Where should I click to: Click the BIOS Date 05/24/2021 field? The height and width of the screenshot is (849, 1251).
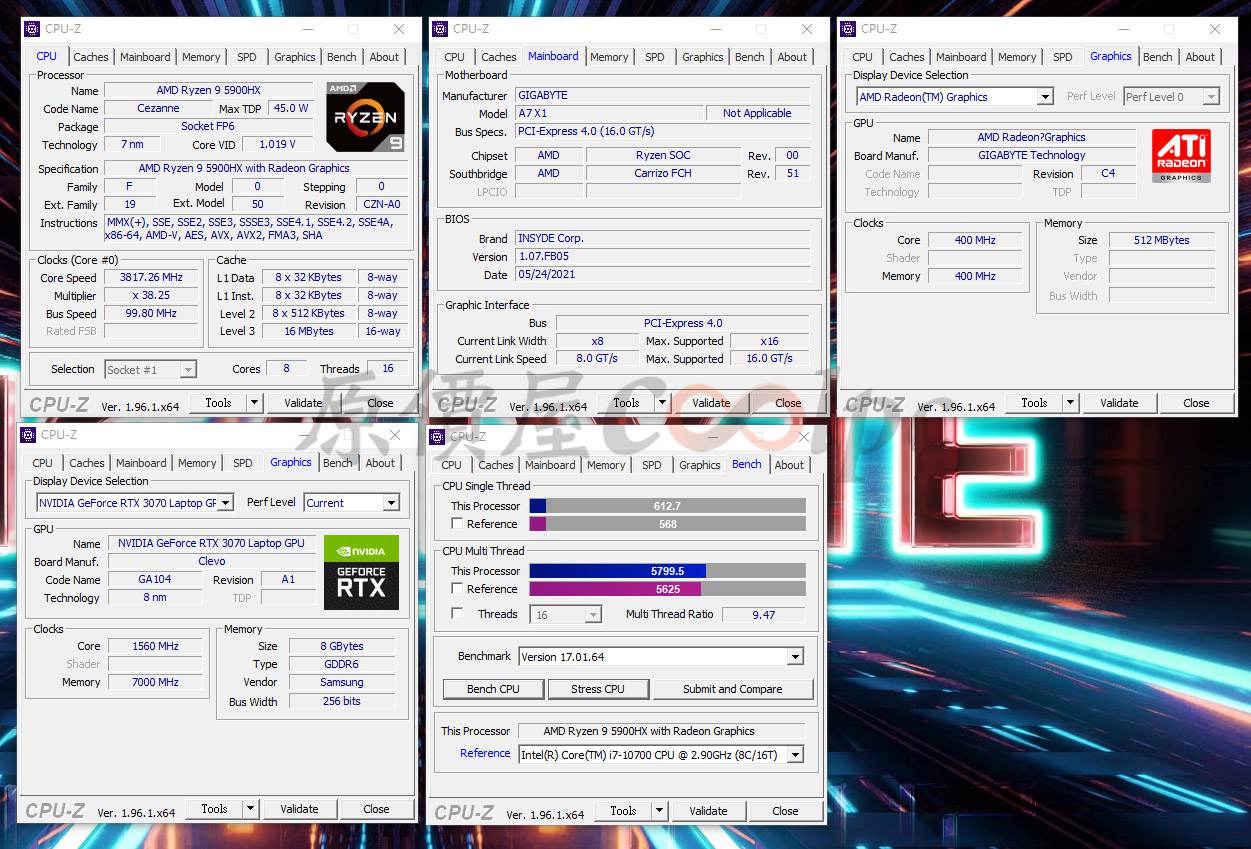(x=662, y=275)
